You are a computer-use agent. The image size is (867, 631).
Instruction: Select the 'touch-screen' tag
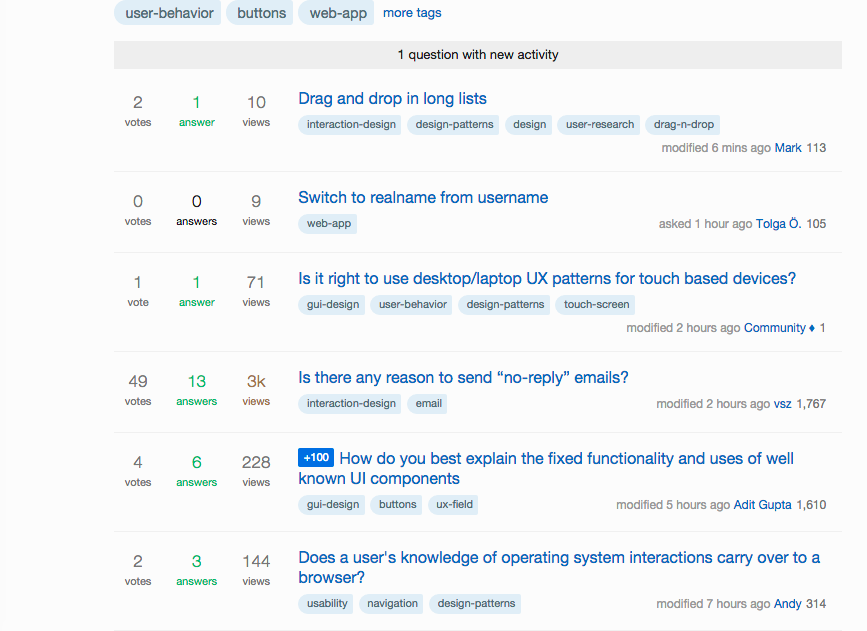point(596,305)
